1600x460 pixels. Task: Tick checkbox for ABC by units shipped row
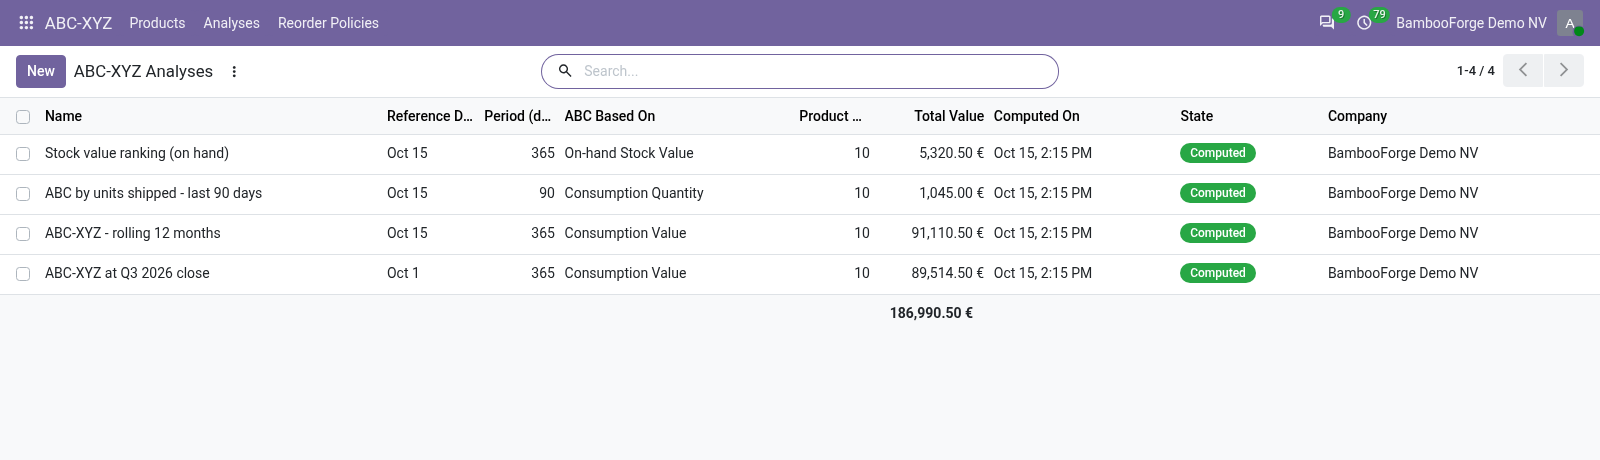click(23, 194)
